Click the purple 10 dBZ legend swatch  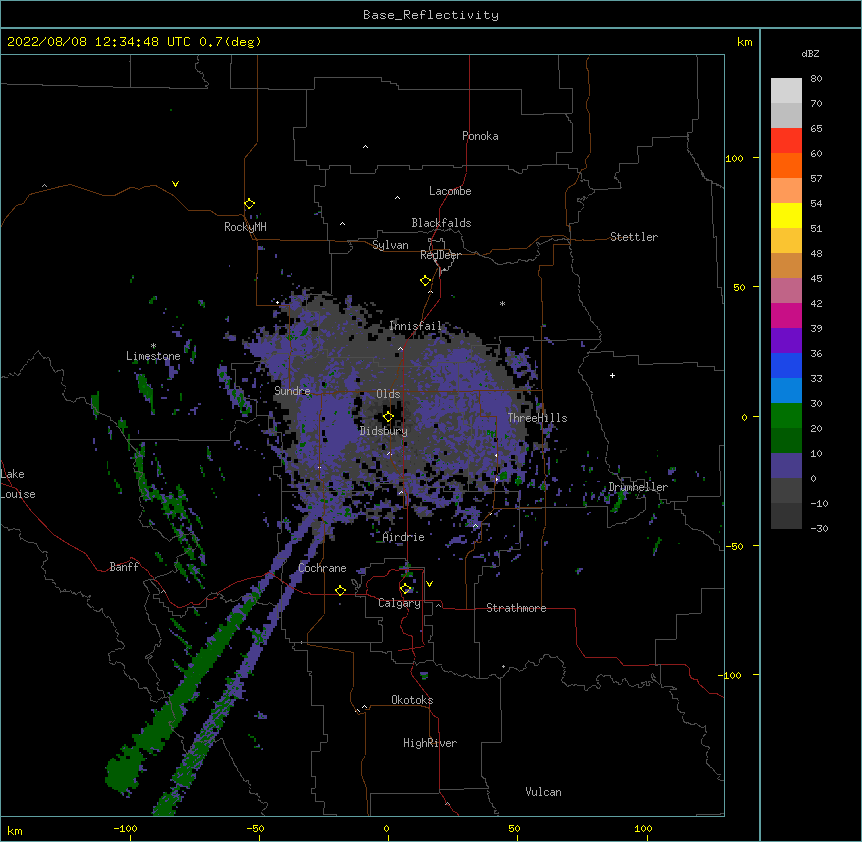[786, 466]
